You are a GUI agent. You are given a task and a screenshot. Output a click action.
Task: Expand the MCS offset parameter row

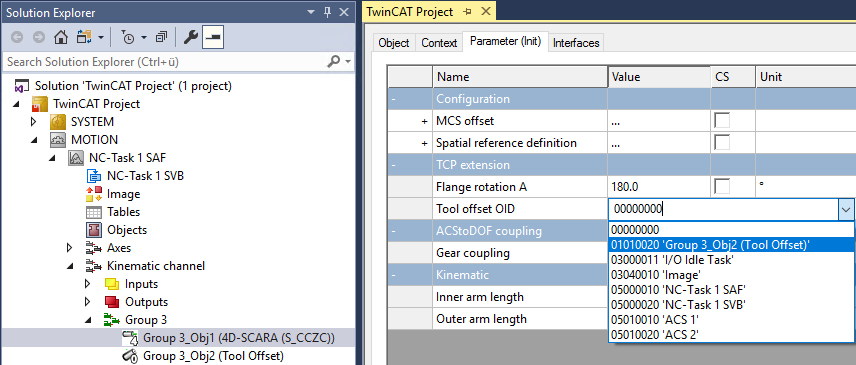point(424,122)
